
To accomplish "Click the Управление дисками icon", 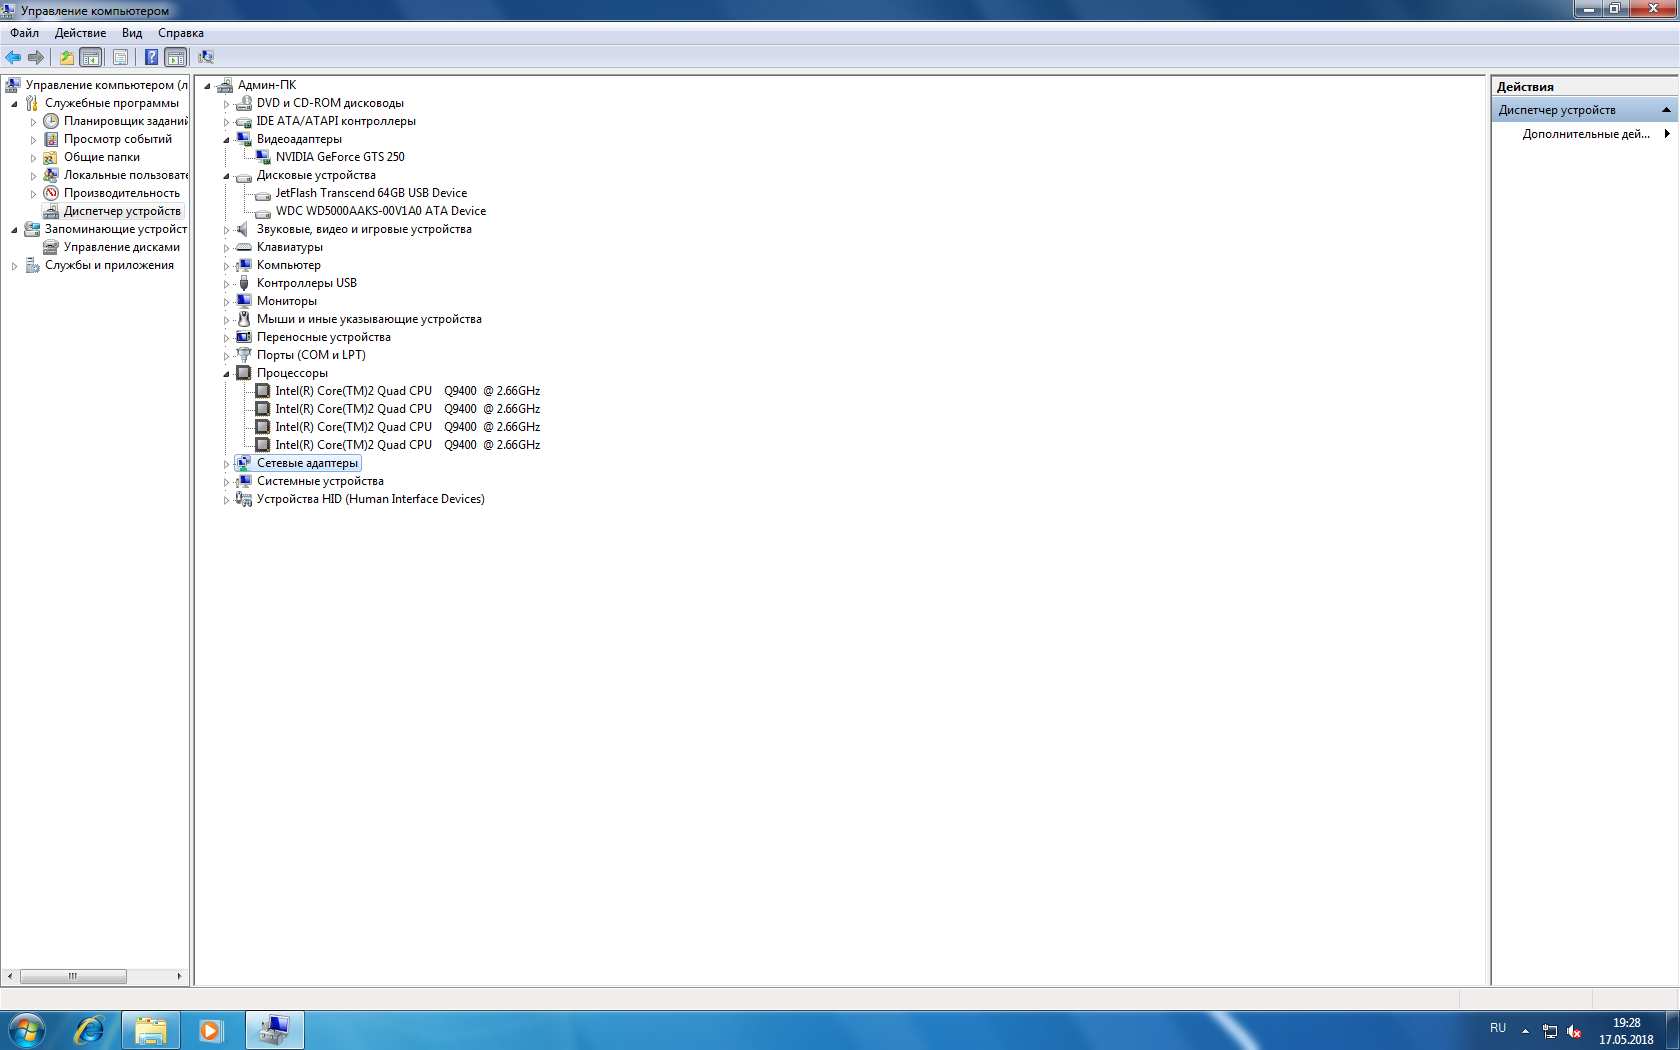I will [51, 247].
